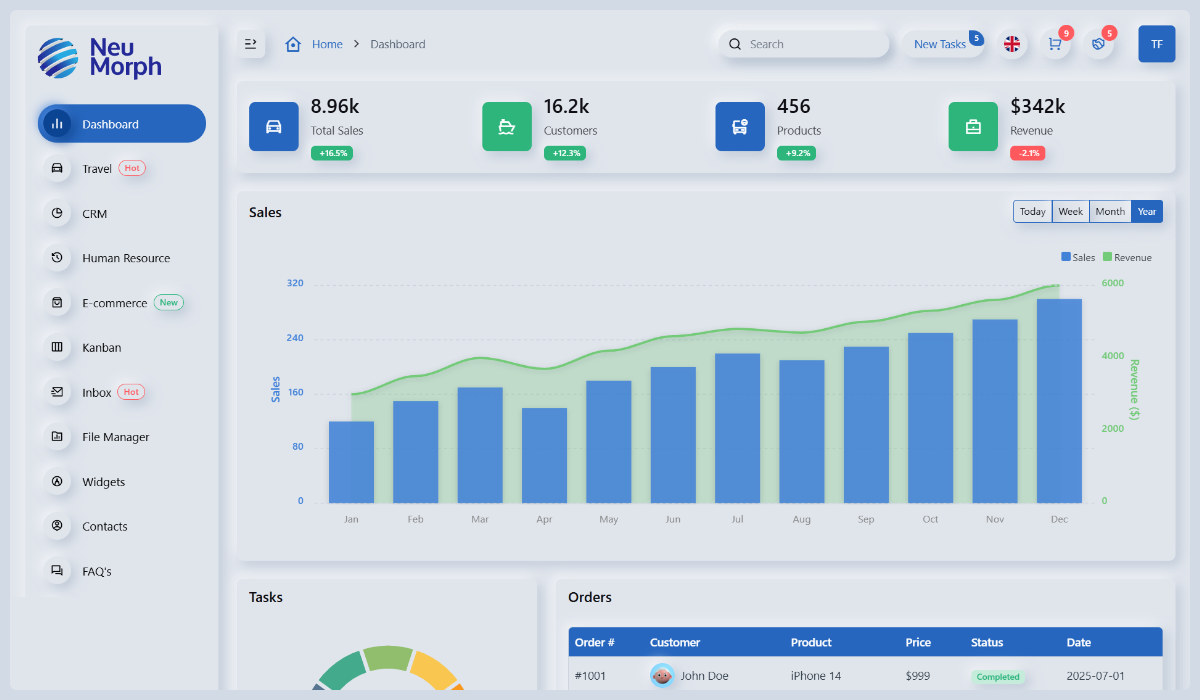Click the UK flag language icon

[1011, 44]
